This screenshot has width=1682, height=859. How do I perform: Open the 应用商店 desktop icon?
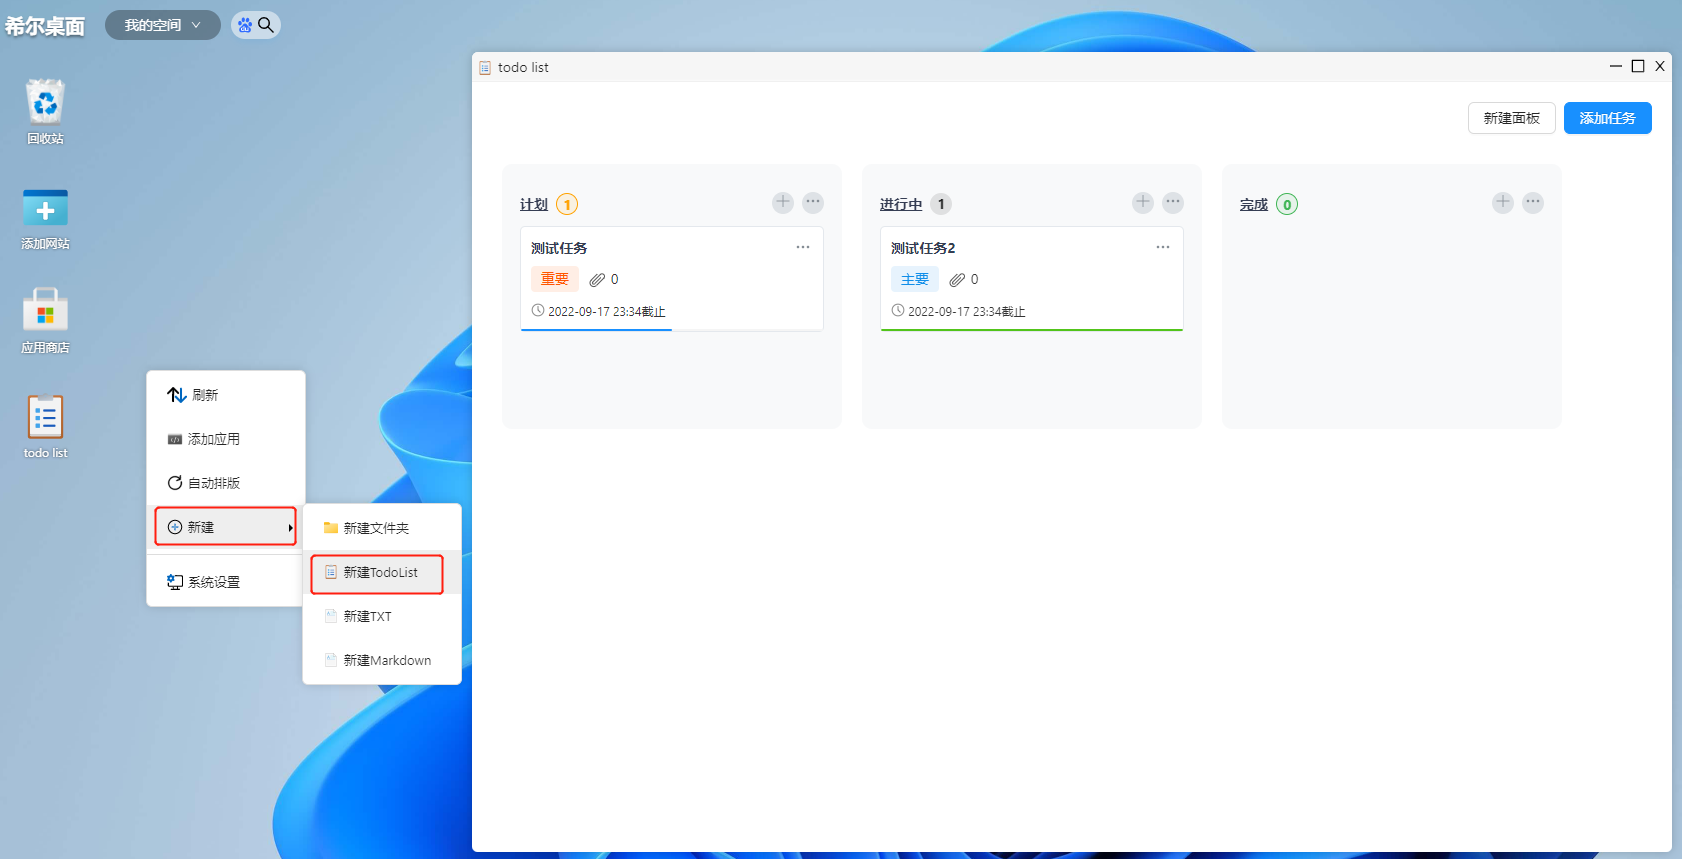45,322
